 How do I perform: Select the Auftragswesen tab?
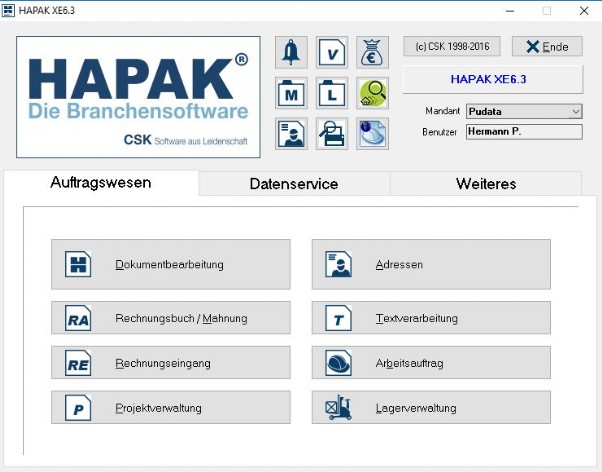pos(101,183)
